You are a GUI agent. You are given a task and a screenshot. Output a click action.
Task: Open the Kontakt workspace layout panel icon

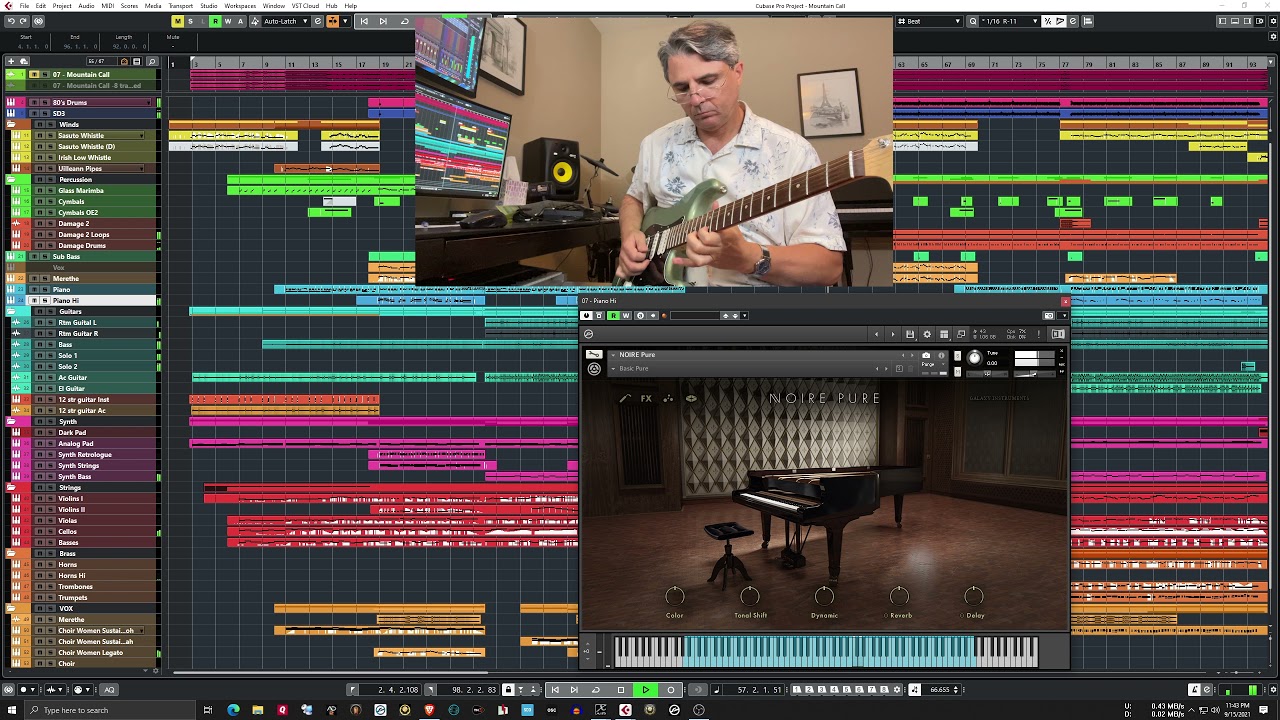(944, 334)
